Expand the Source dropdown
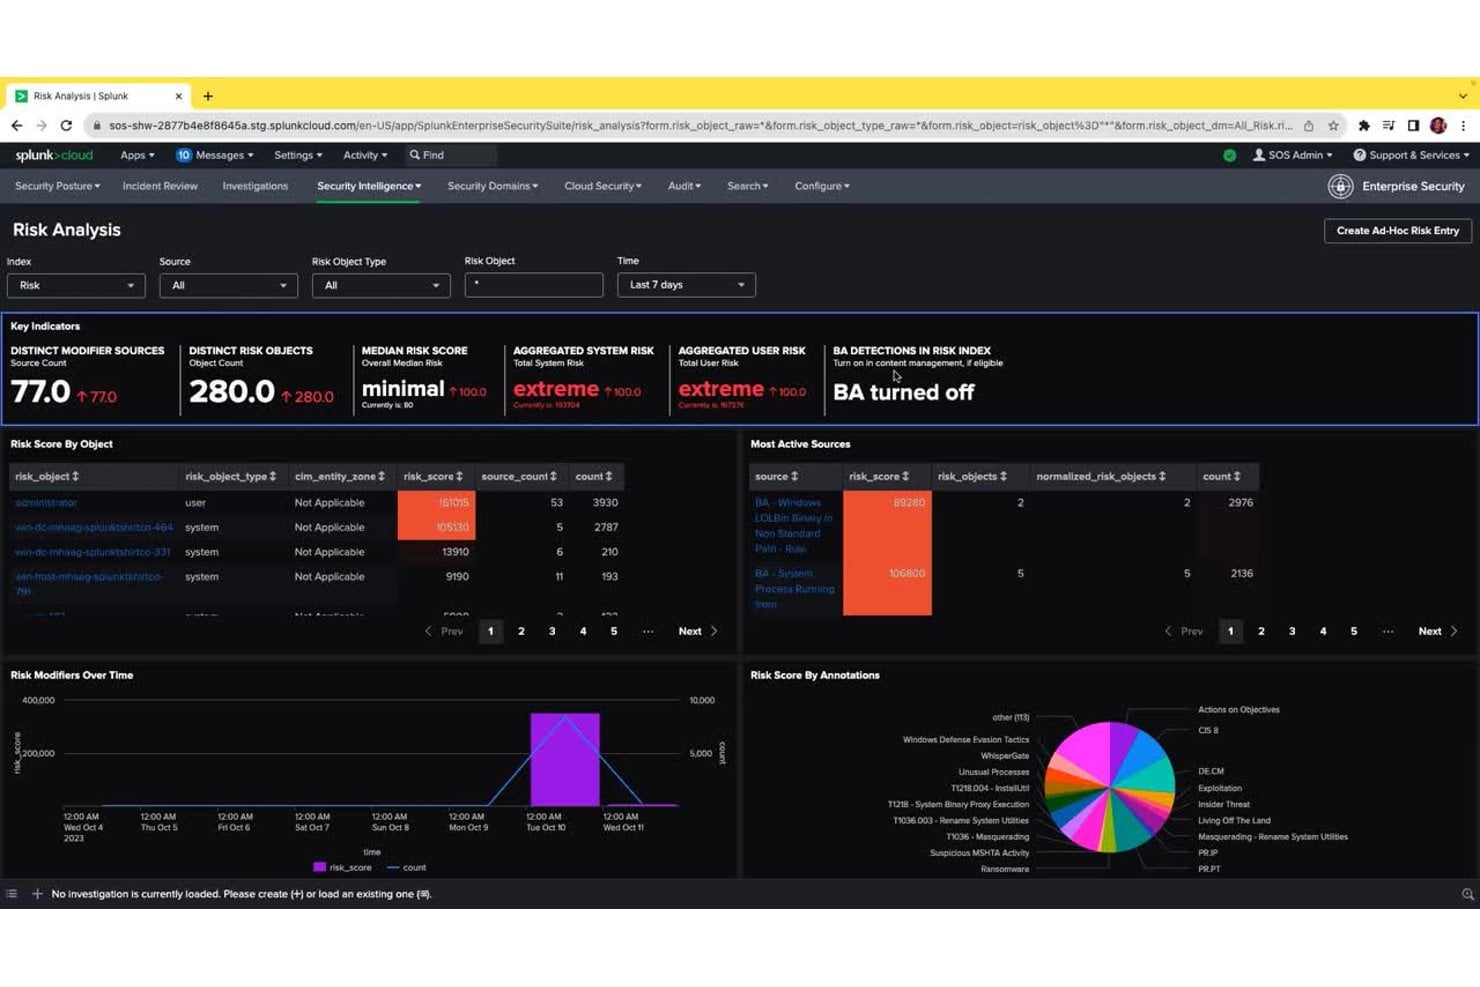 coord(228,285)
